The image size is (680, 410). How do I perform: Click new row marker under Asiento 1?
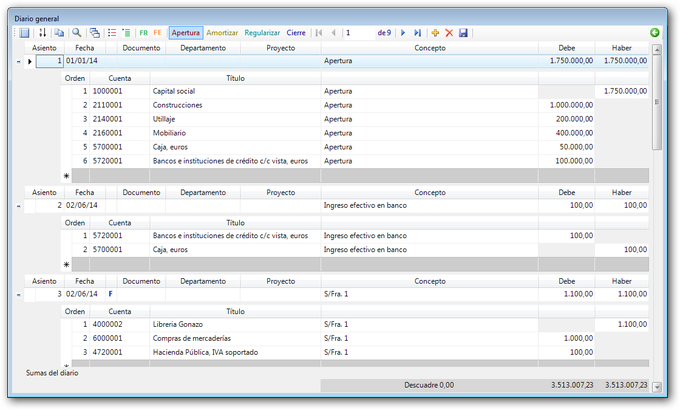66,176
